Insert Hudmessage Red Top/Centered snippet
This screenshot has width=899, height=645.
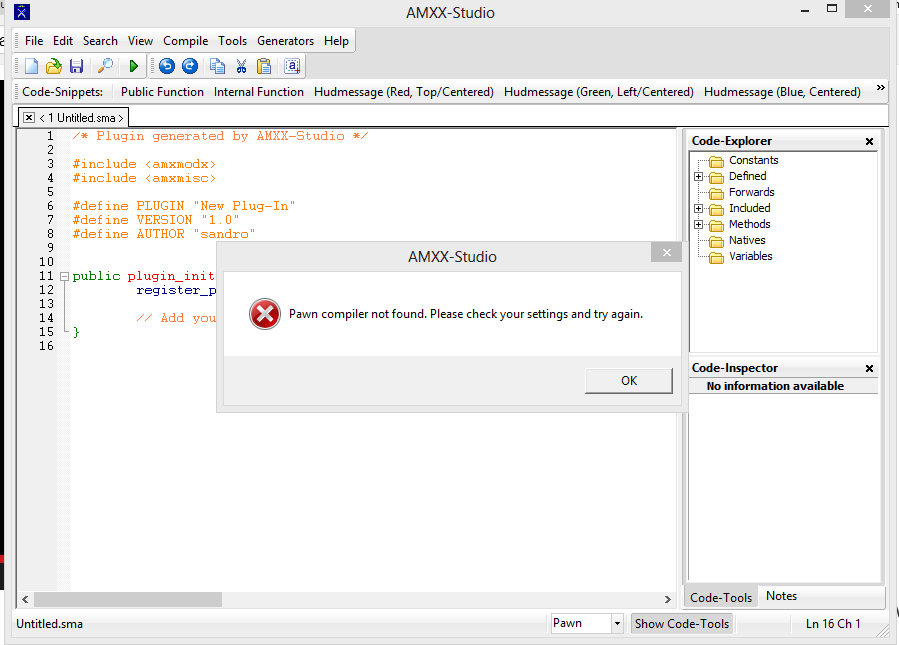tap(404, 92)
